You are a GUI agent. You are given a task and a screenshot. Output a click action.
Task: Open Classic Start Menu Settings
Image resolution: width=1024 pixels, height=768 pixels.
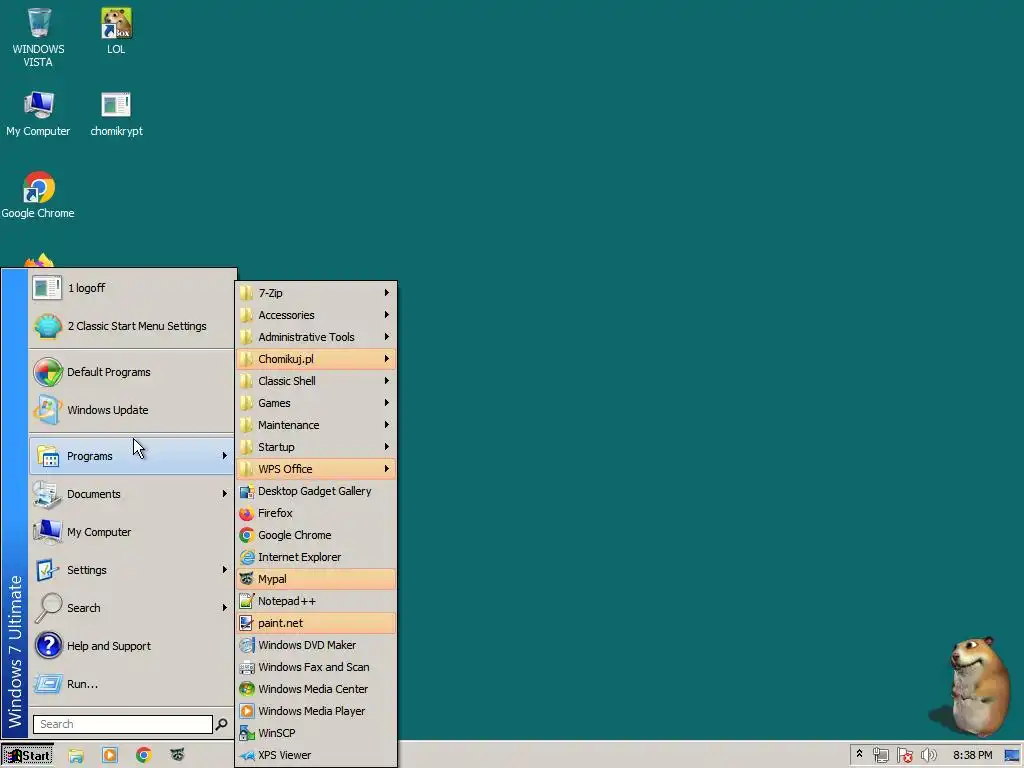click(131, 326)
